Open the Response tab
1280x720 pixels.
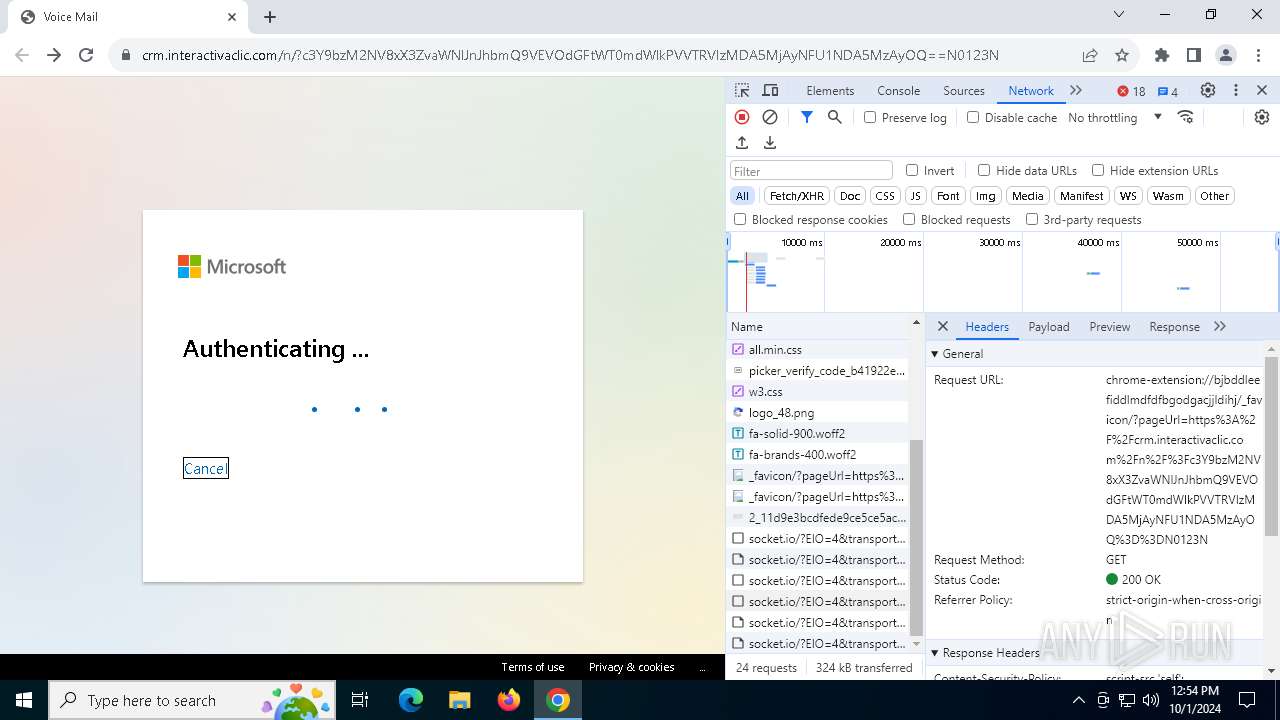[1174, 326]
